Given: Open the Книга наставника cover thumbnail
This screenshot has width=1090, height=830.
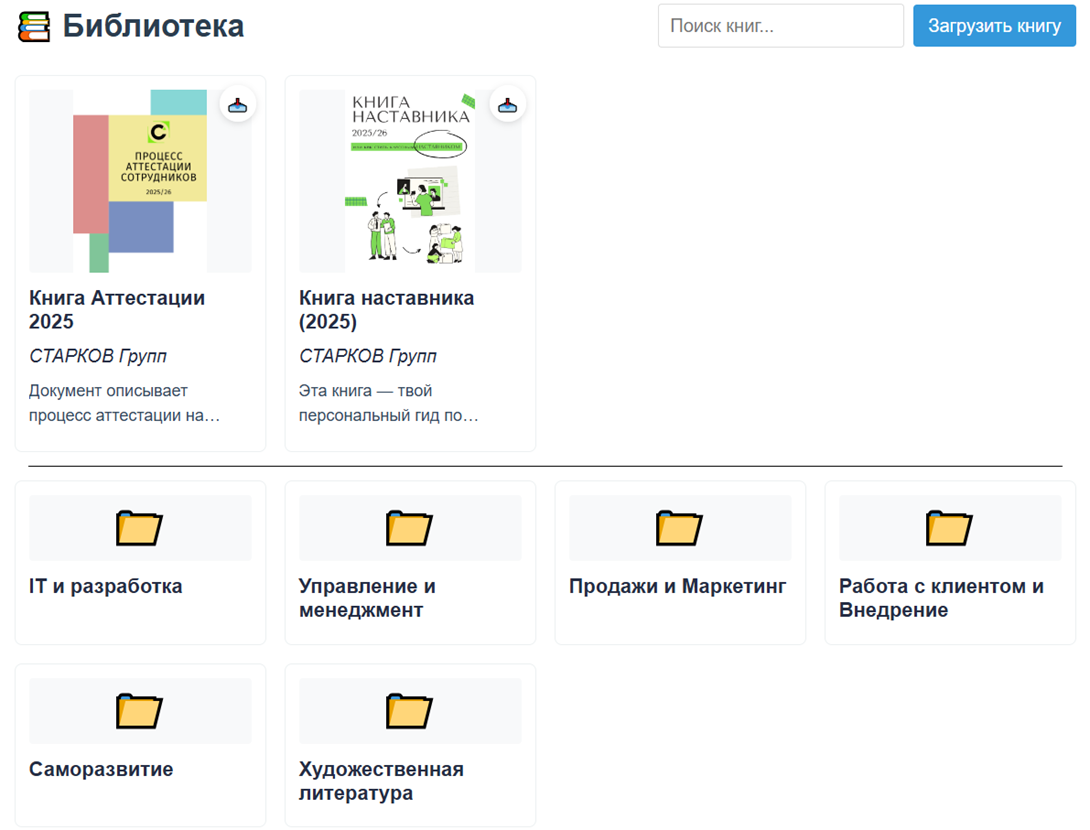Looking at the screenshot, I should point(410,181).
